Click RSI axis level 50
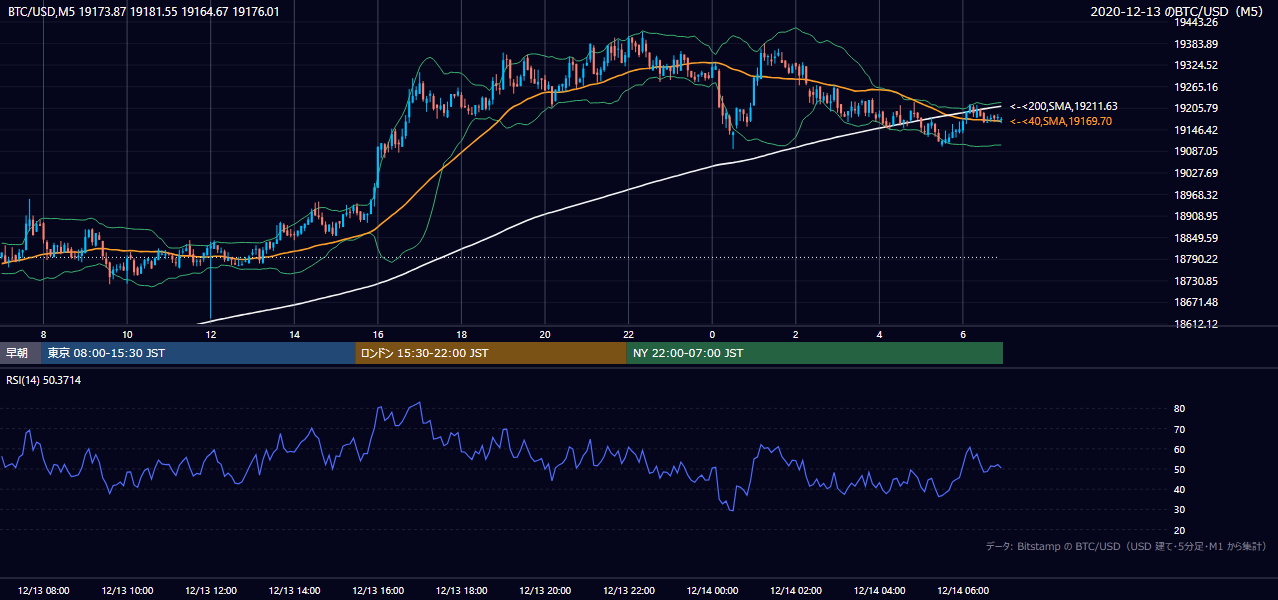The height and width of the screenshot is (600, 1278). point(1180,469)
